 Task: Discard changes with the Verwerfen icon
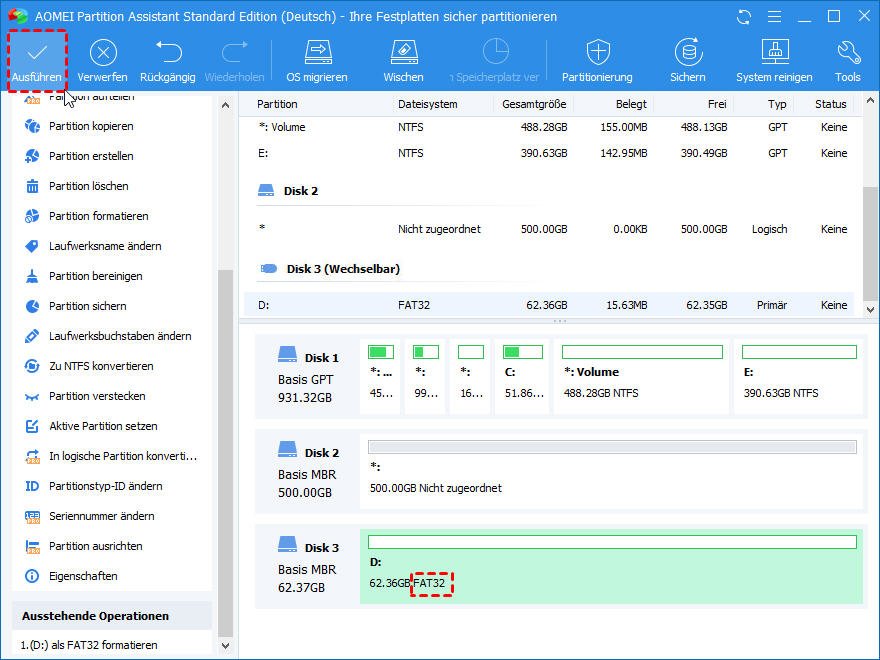click(102, 59)
